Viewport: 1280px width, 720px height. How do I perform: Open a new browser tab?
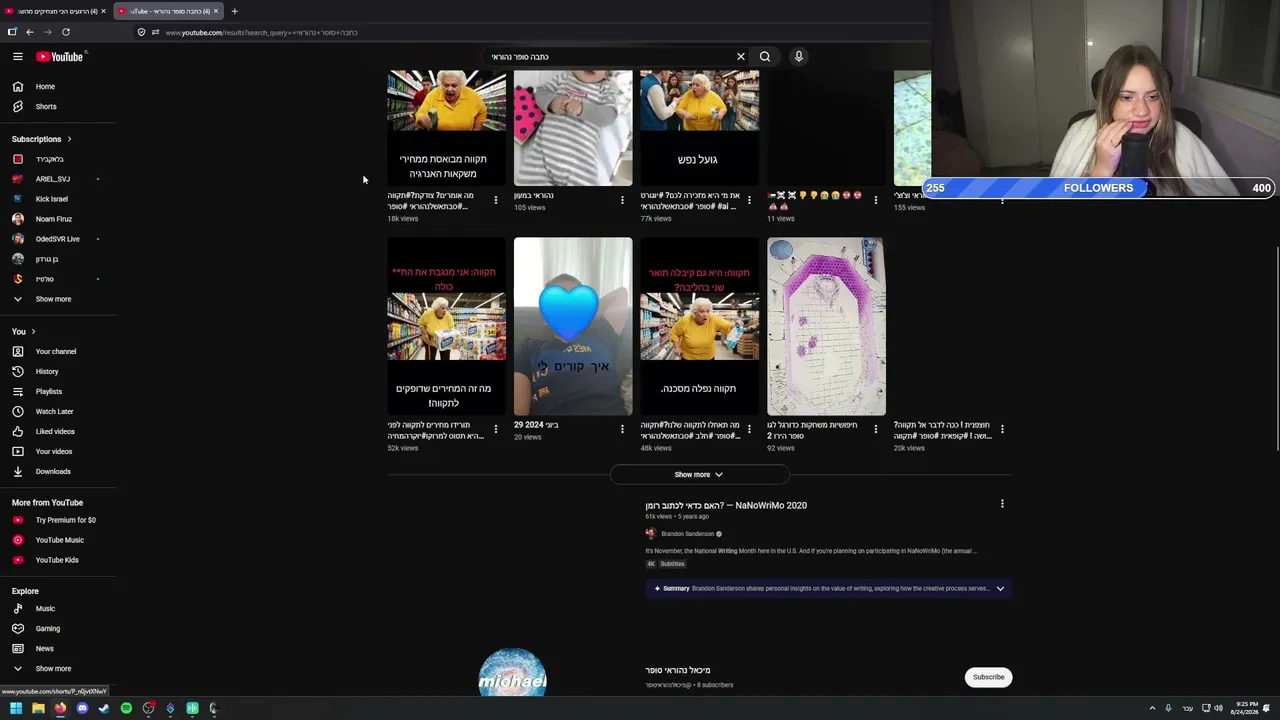point(234,11)
